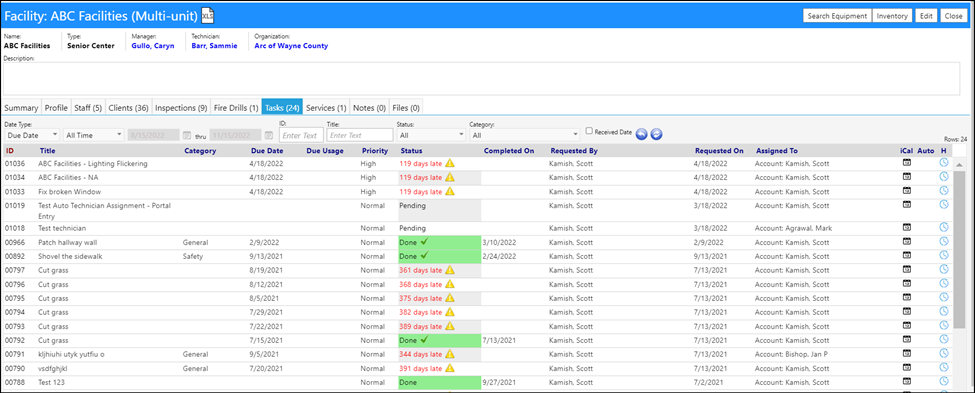Open iCal icon for Shovel the sidewalk
Screen dimensions: 975x393
907,255
